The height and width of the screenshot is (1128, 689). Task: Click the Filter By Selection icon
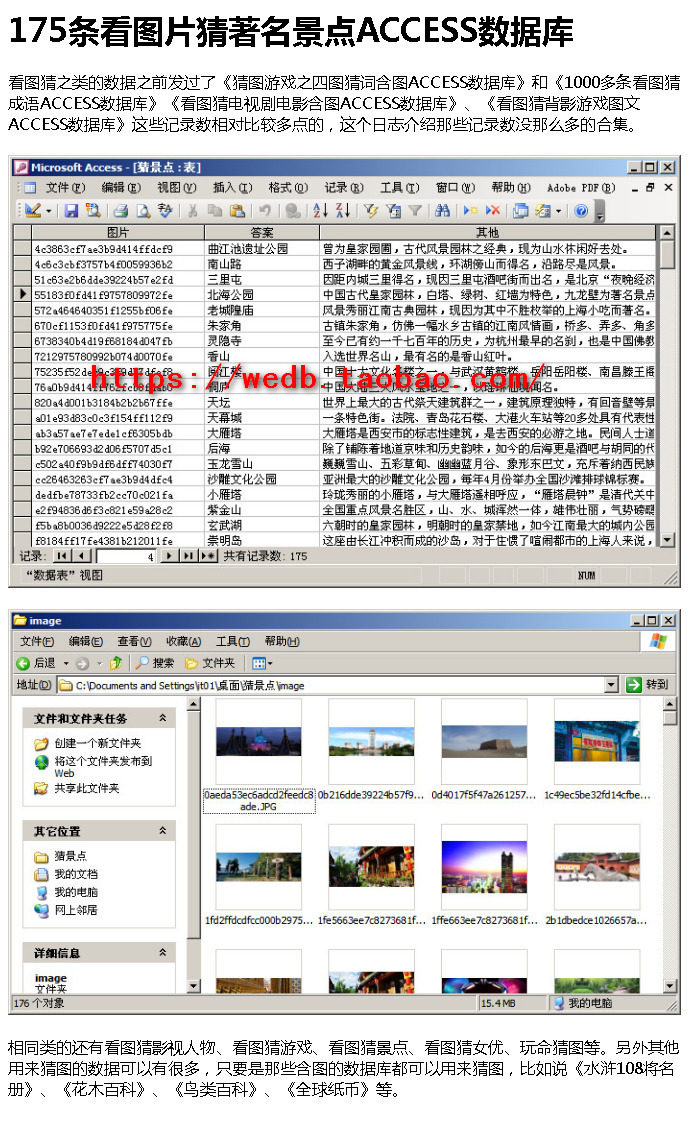click(x=370, y=210)
